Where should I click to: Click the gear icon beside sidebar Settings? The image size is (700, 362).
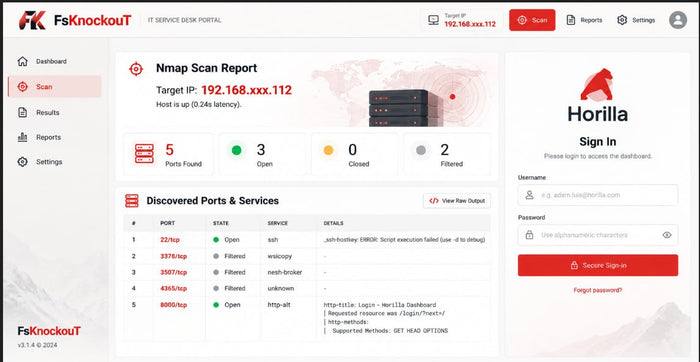coord(22,162)
